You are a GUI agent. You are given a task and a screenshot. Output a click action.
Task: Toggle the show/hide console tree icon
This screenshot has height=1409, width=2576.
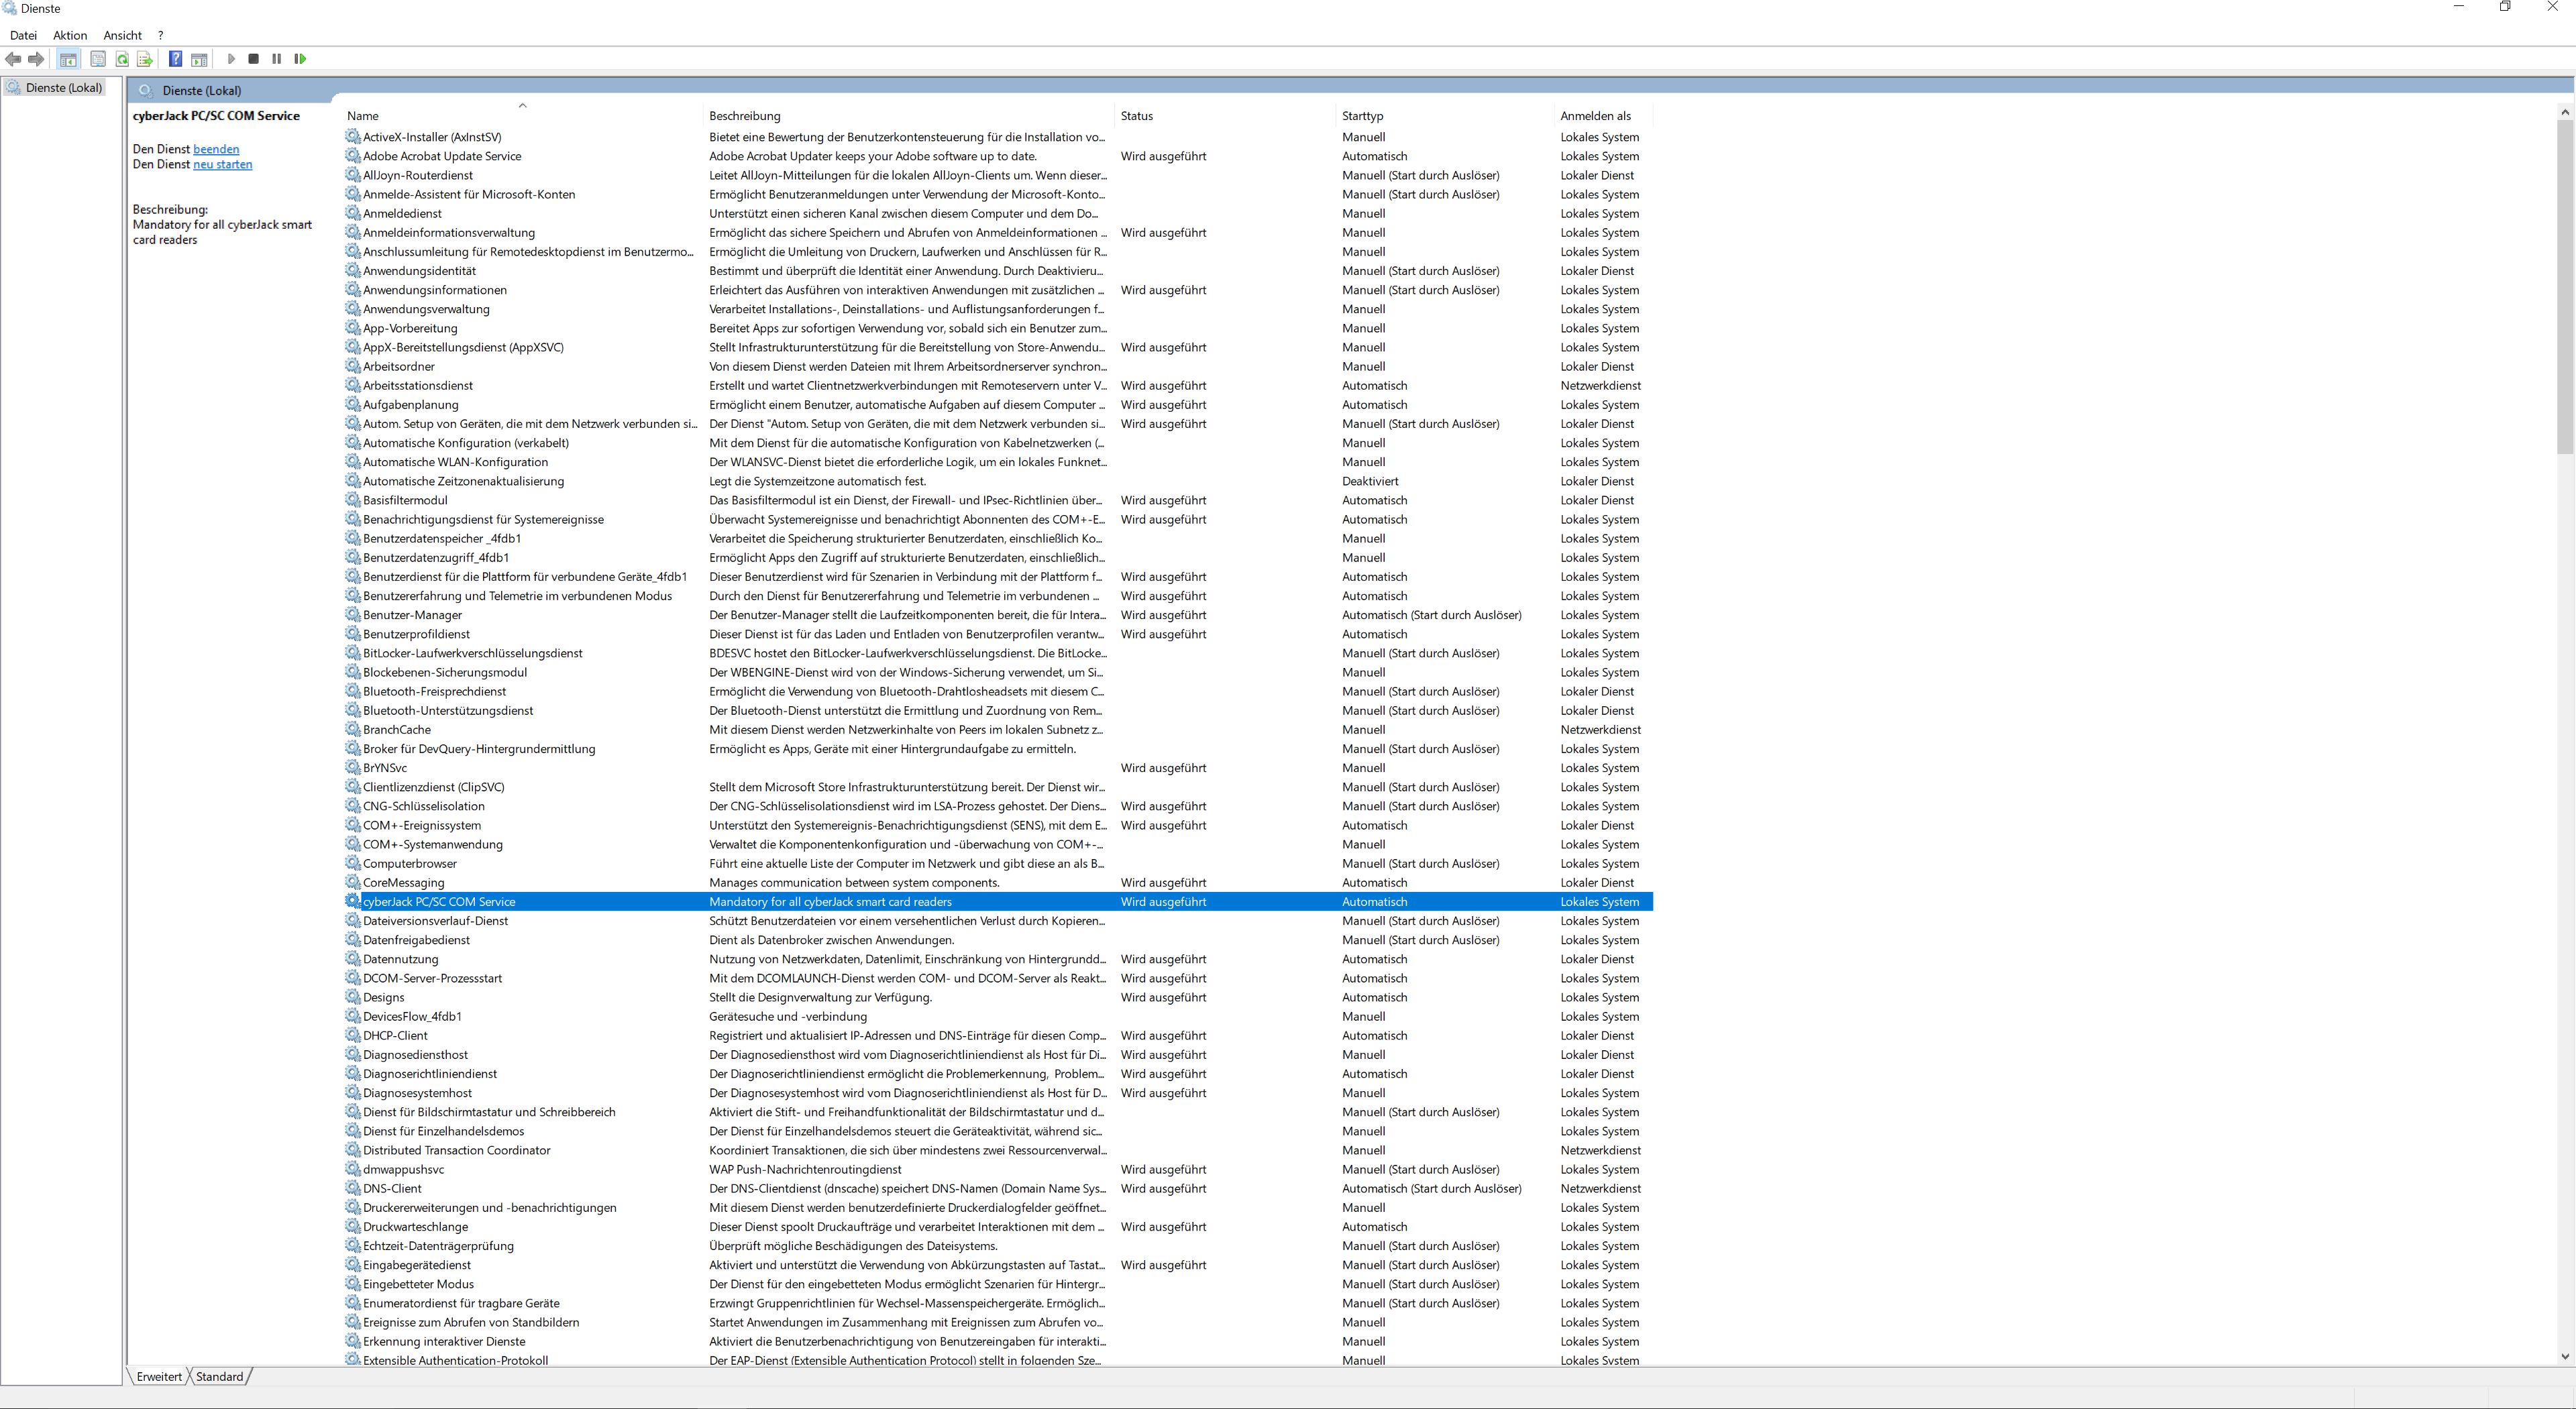[68, 59]
